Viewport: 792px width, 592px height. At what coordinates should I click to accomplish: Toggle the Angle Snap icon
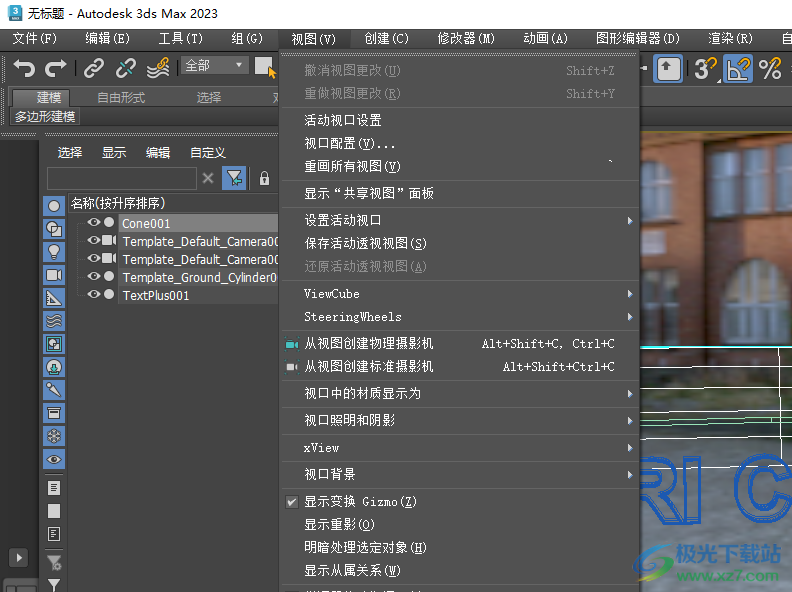point(738,69)
